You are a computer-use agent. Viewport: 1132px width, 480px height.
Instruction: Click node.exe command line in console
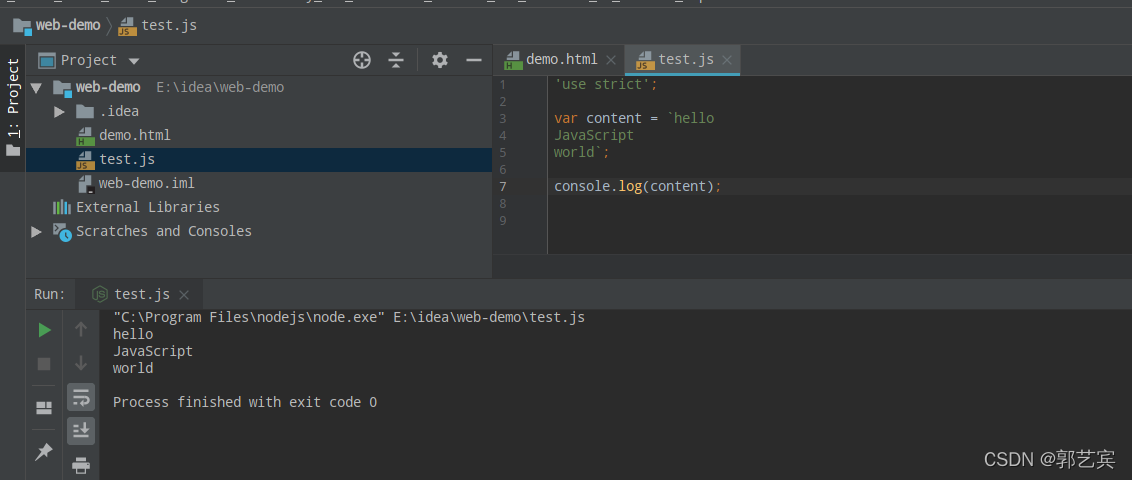pyautogui.click(x=349, y=318)
